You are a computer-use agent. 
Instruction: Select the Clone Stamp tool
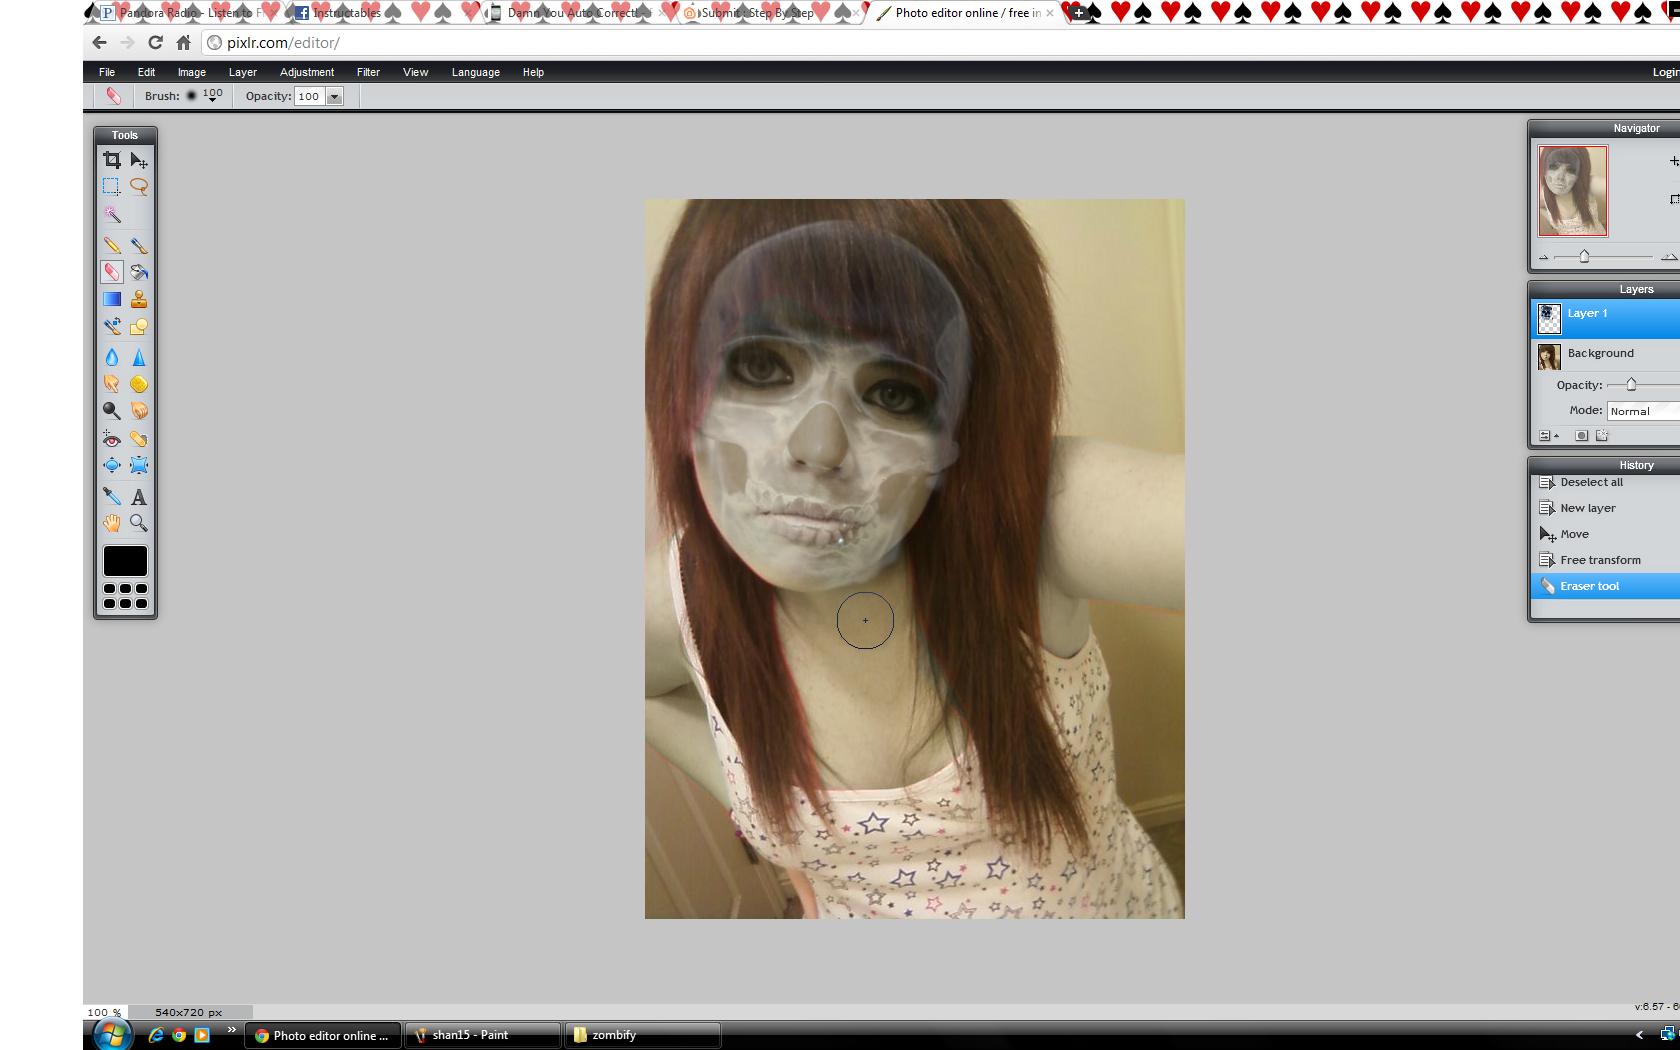[139, 299]
